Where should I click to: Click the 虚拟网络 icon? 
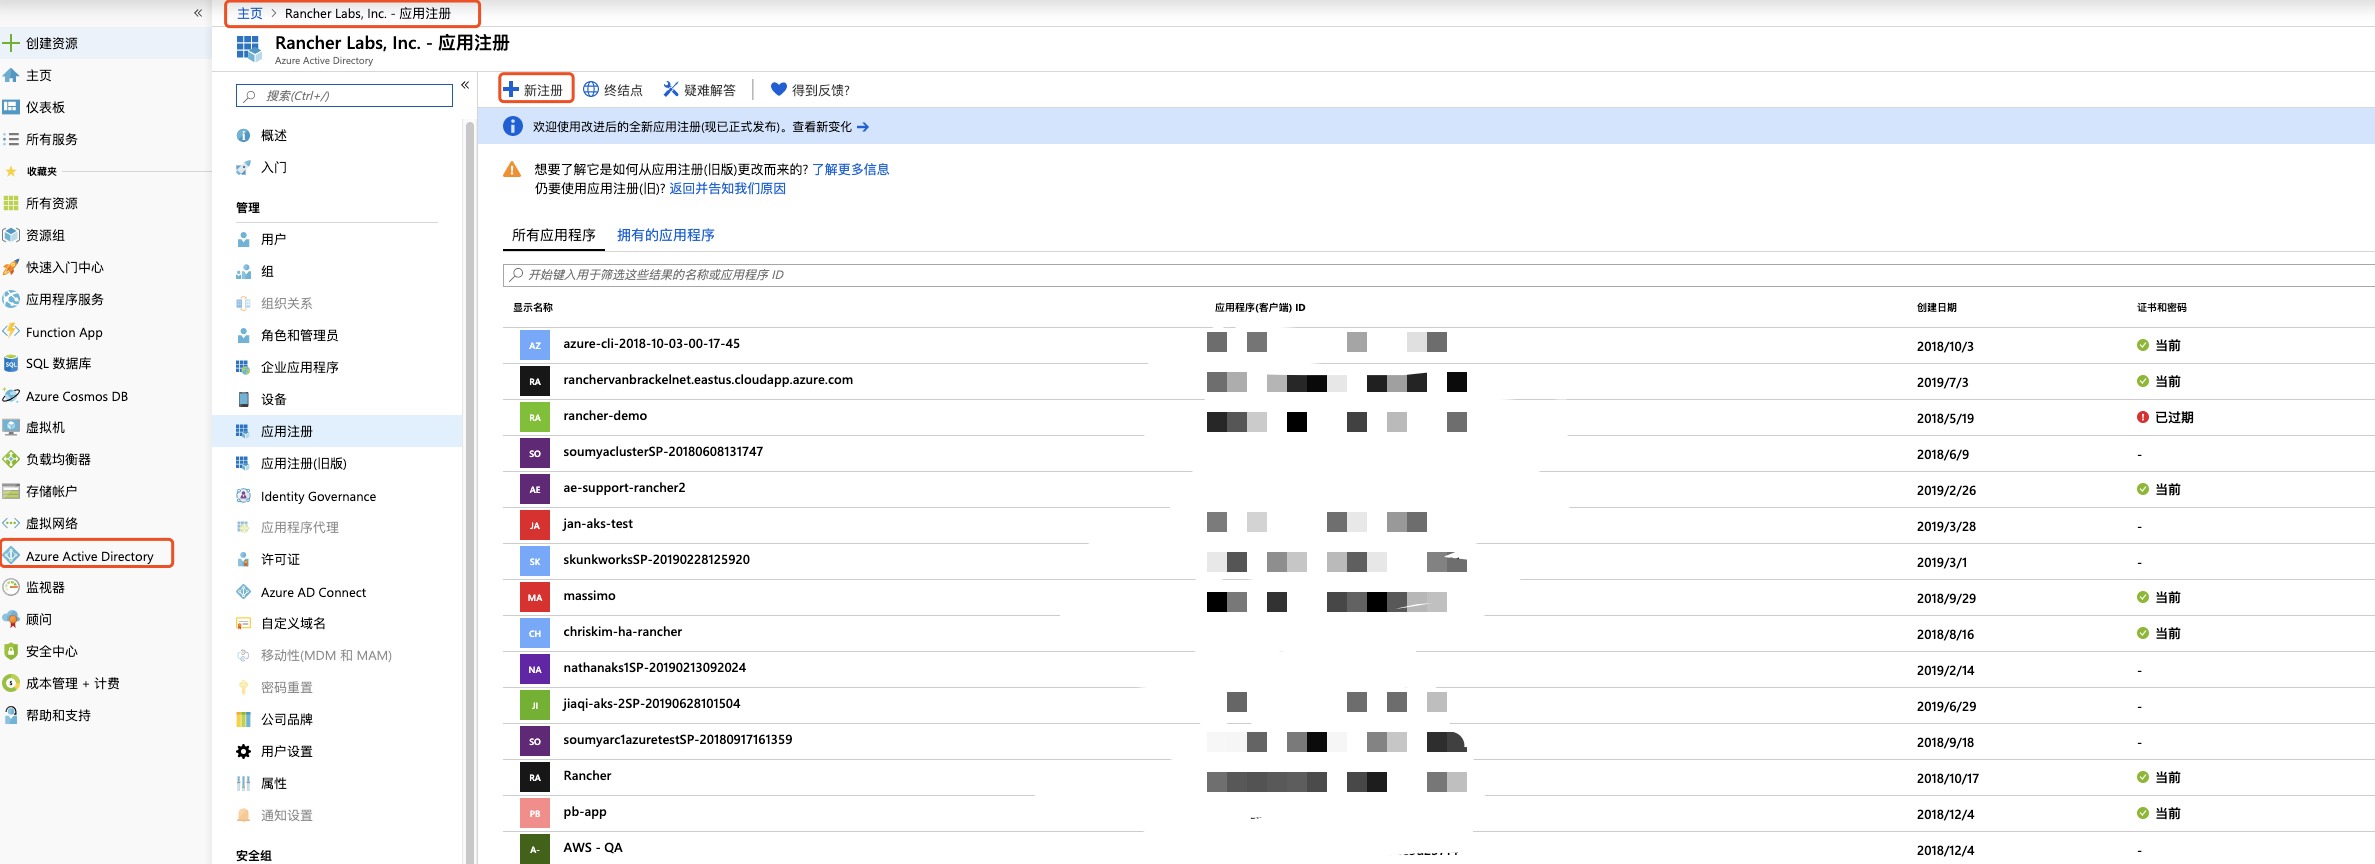[11, 523]
